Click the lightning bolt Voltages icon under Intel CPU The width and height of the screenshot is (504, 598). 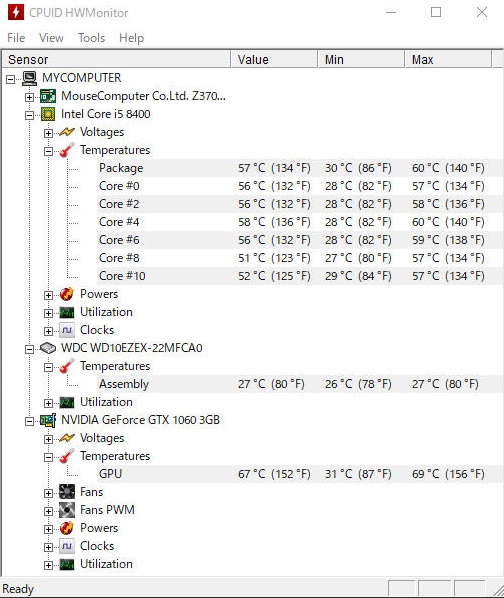(67, 132)
